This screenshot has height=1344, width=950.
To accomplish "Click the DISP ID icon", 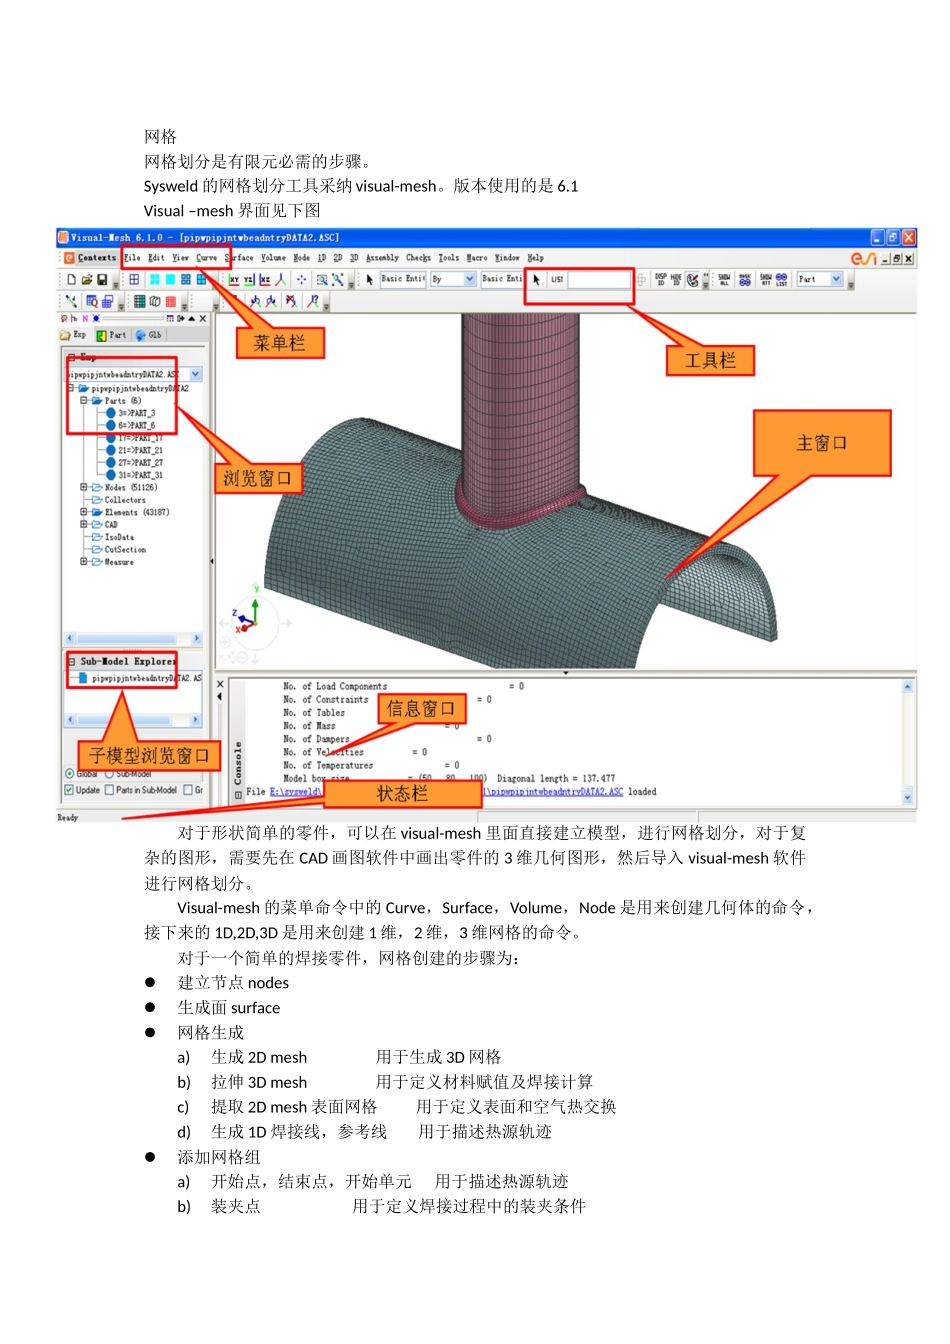I will tap(661, 280).
